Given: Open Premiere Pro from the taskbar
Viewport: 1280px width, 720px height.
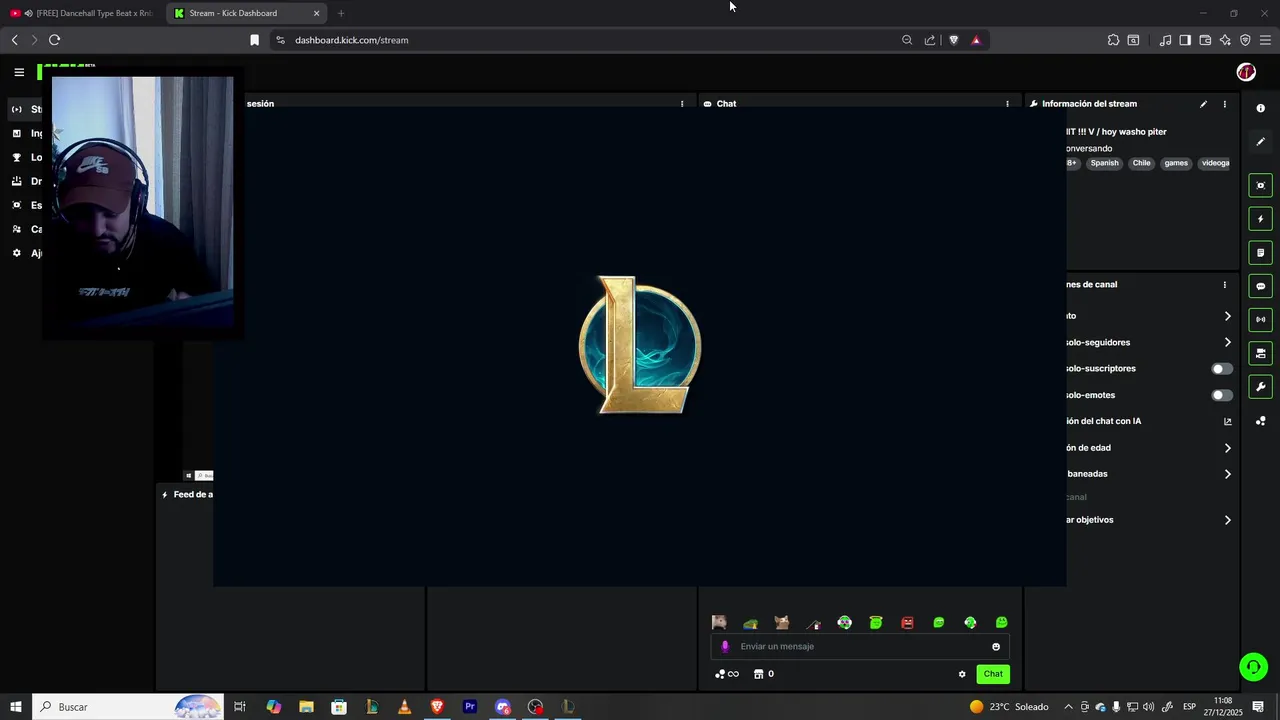Looking at the screenshot, I should 470,707.
